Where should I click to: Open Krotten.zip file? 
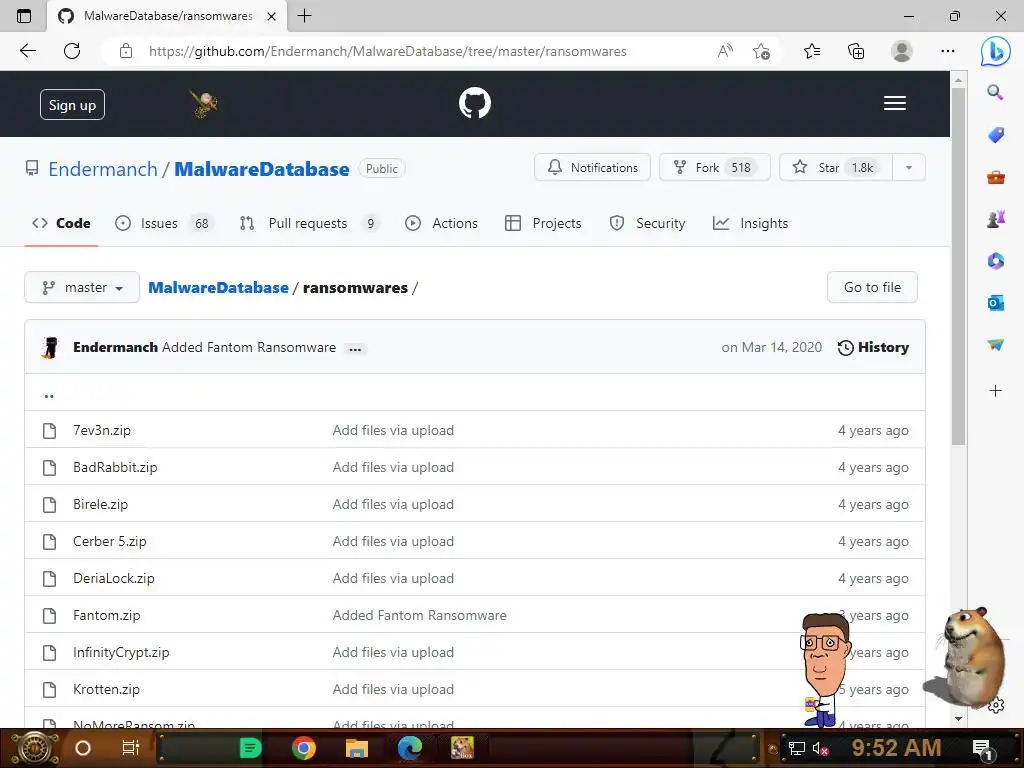point(106,689)
